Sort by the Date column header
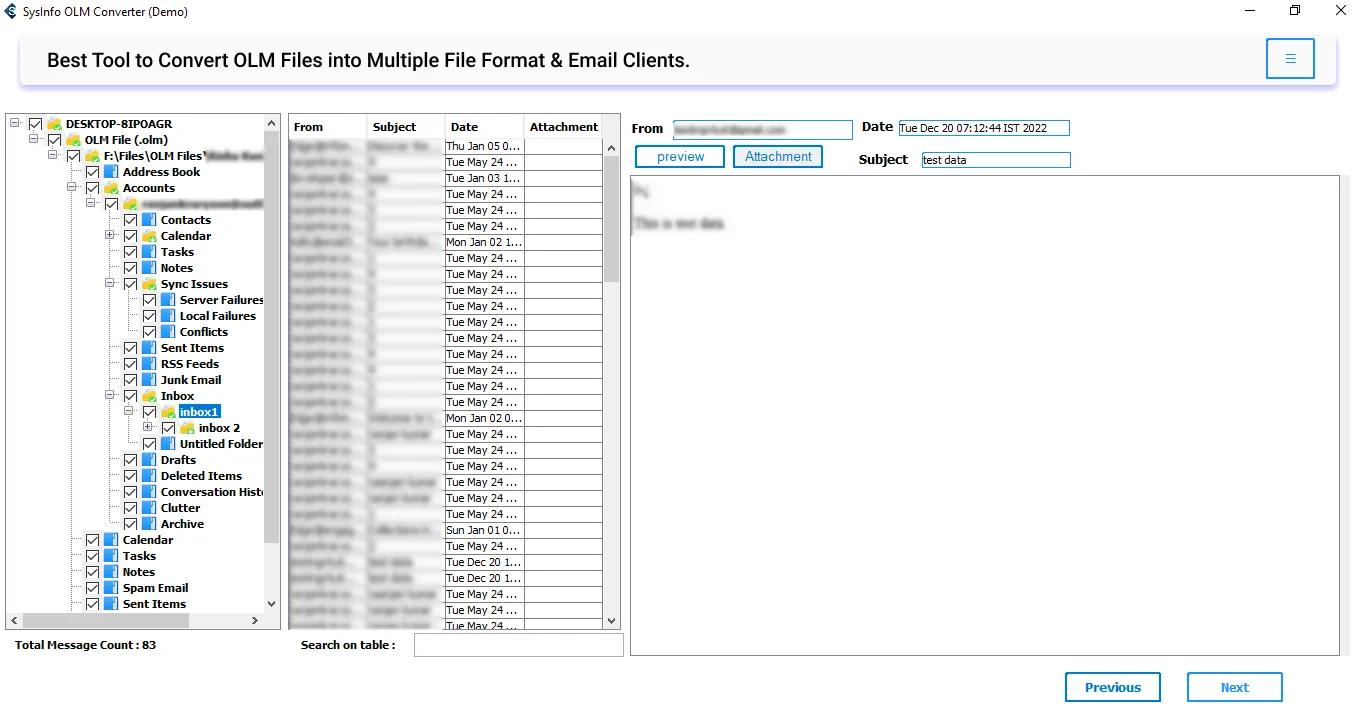 pos(485,127)
